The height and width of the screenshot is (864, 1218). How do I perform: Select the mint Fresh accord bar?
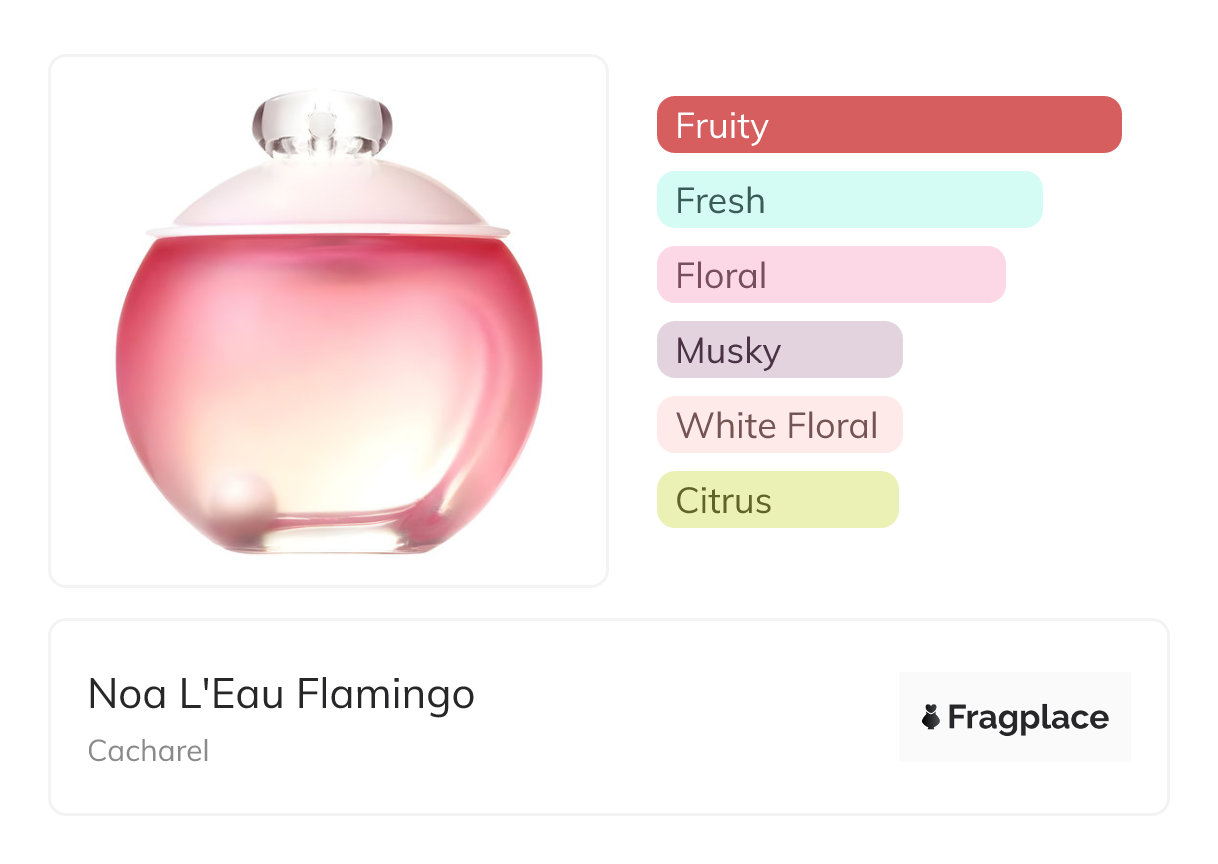pos(849,200)
